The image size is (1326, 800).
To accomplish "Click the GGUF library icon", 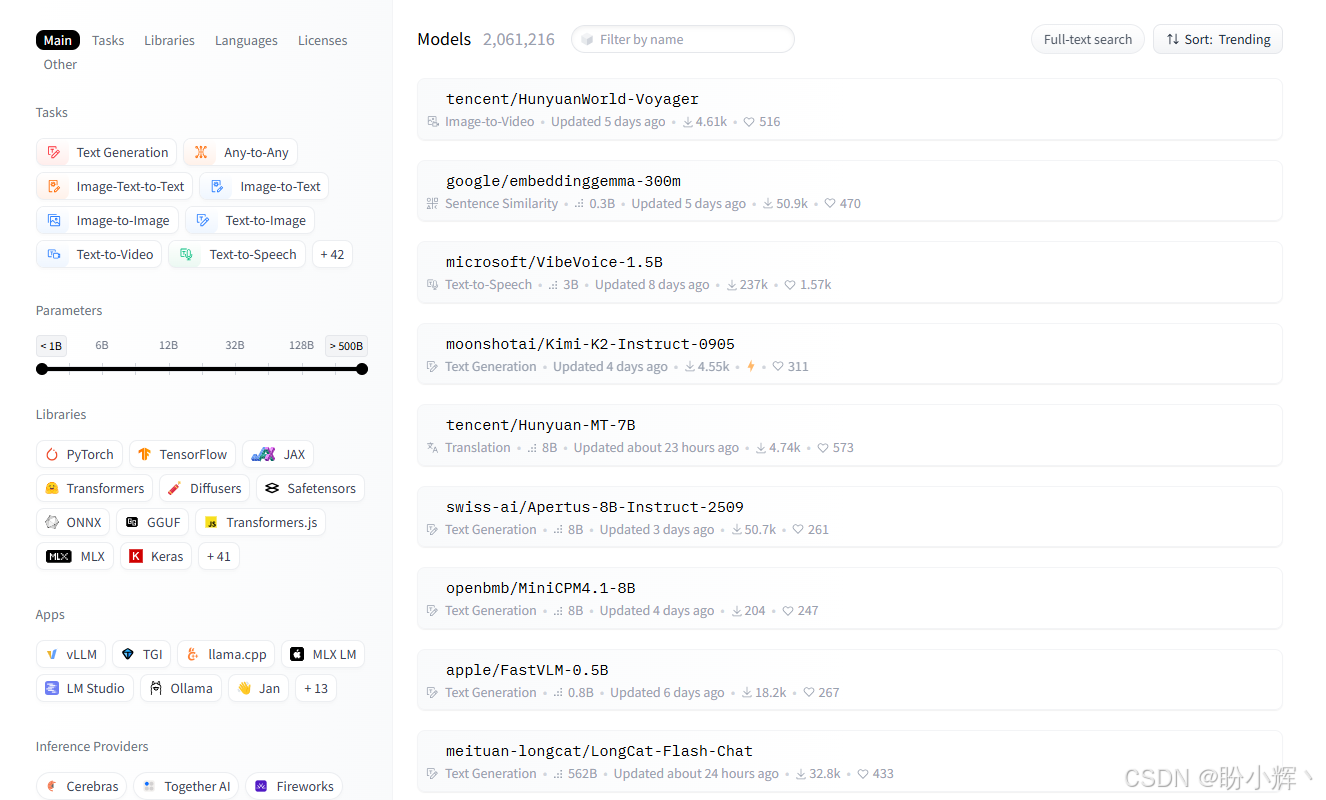I will 132,523.
